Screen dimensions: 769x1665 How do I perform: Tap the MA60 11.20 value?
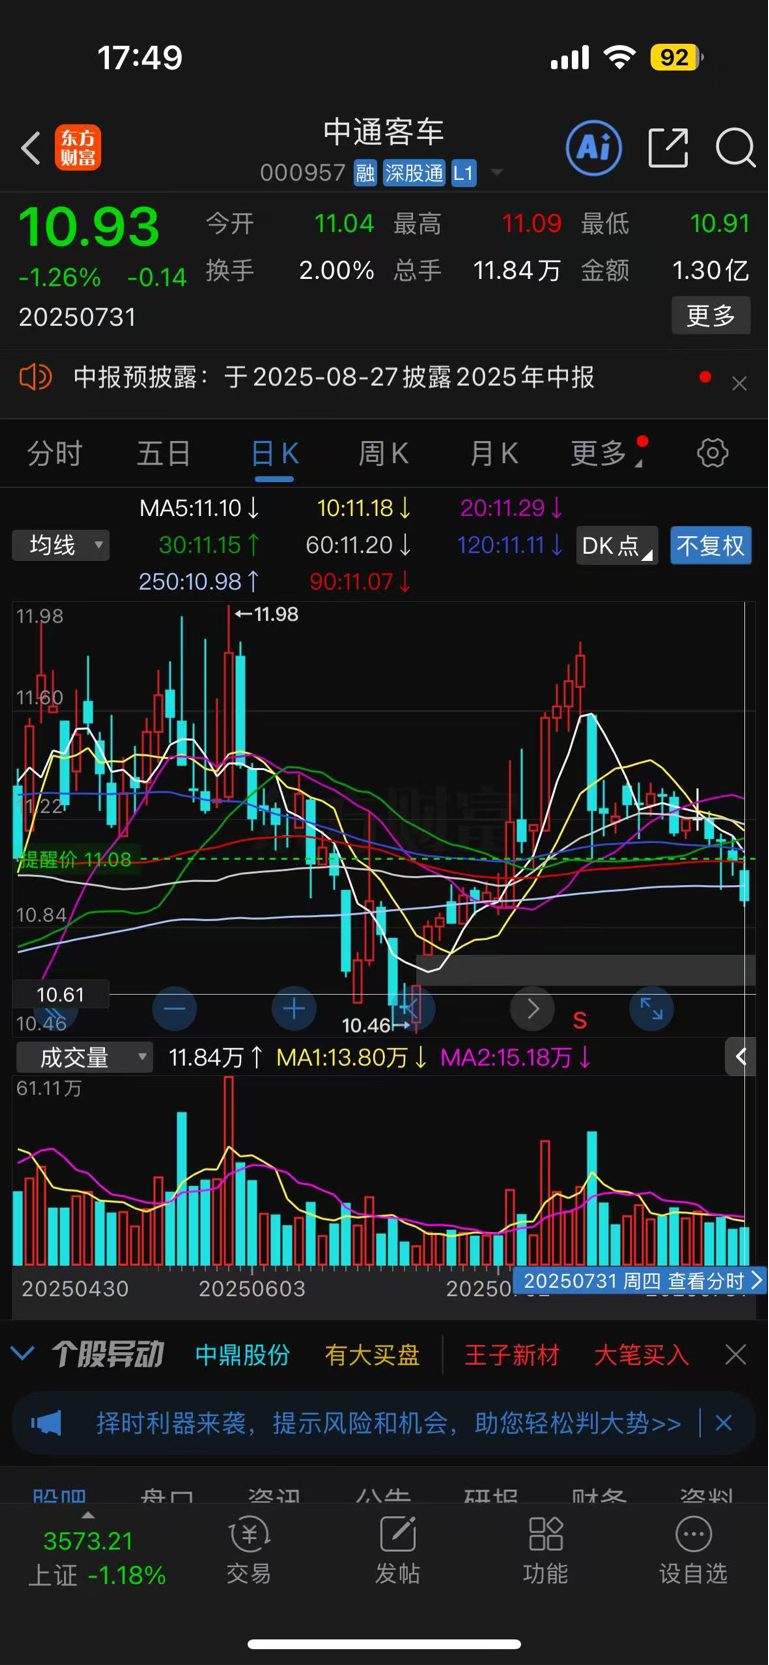tap(359, 545)
